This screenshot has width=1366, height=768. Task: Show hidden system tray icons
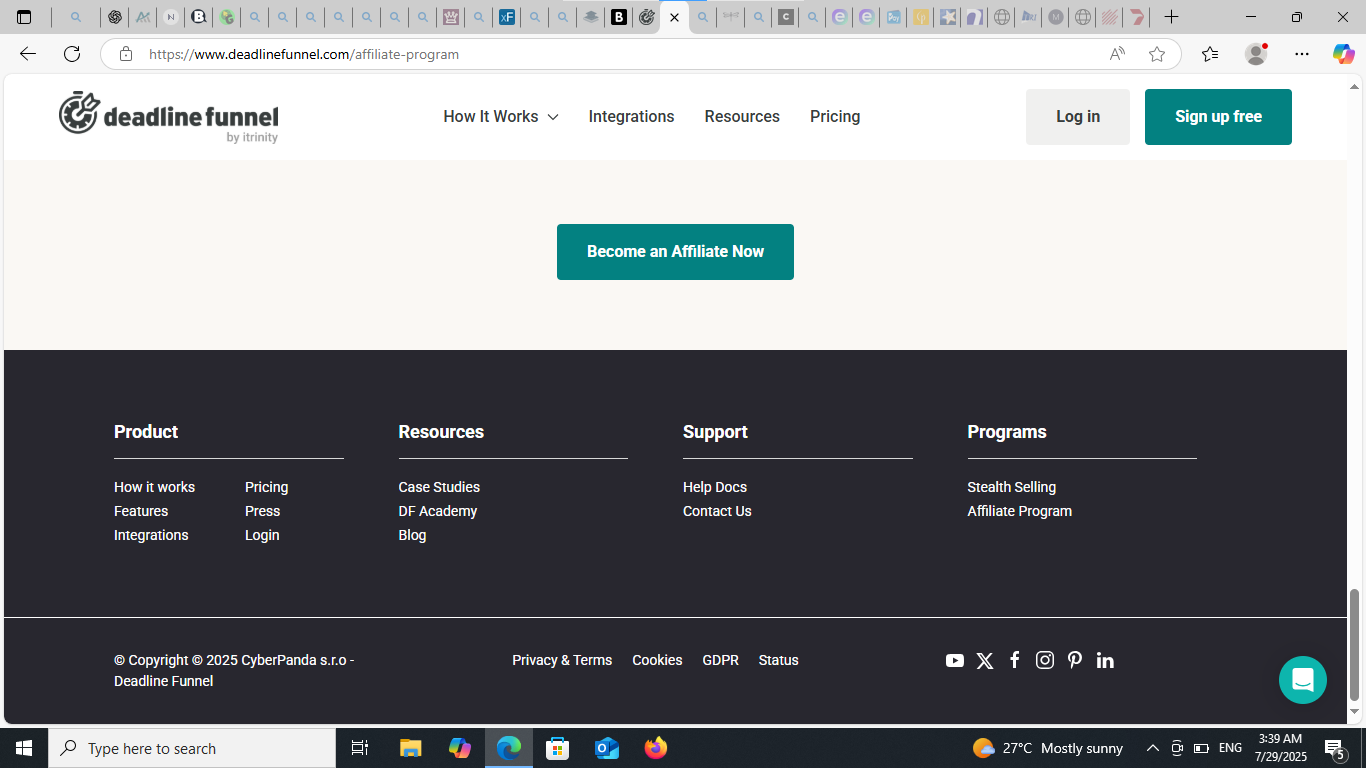coord(1152,748)
